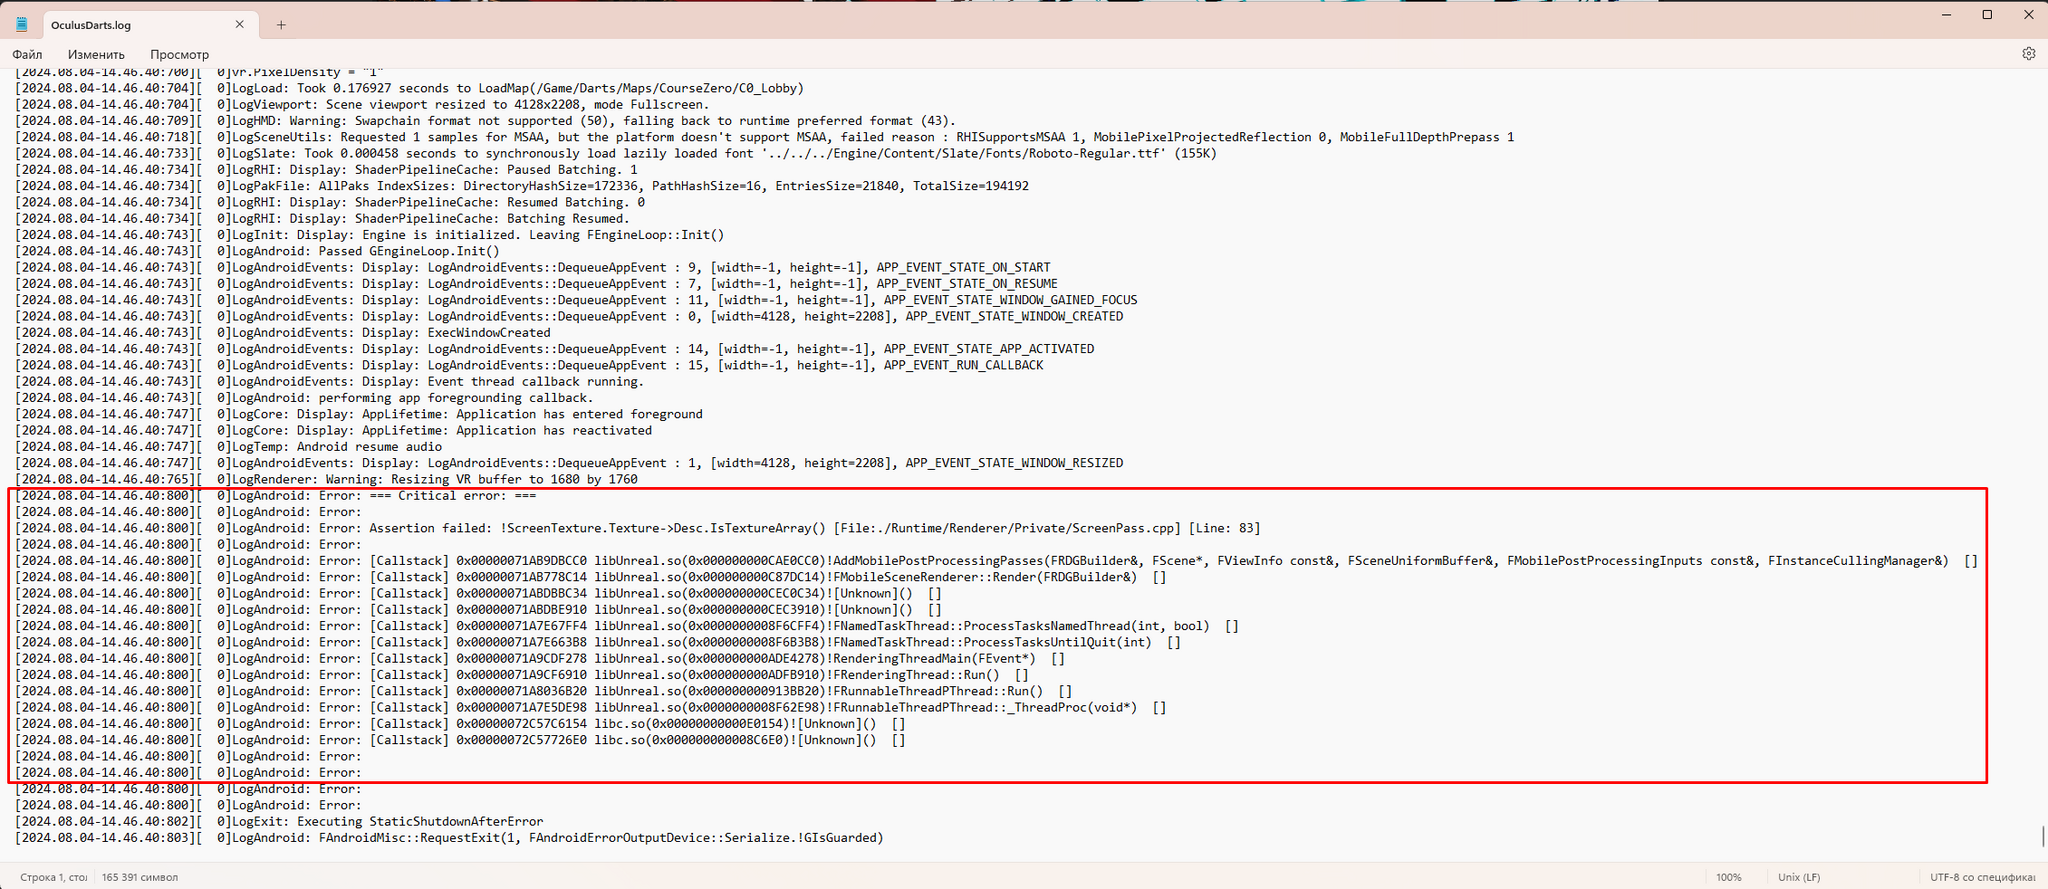Click the 'Assertion failed: !ScreenTexture' line
The height and width of the screenshot is (889, 2048).
click(638, 528)
